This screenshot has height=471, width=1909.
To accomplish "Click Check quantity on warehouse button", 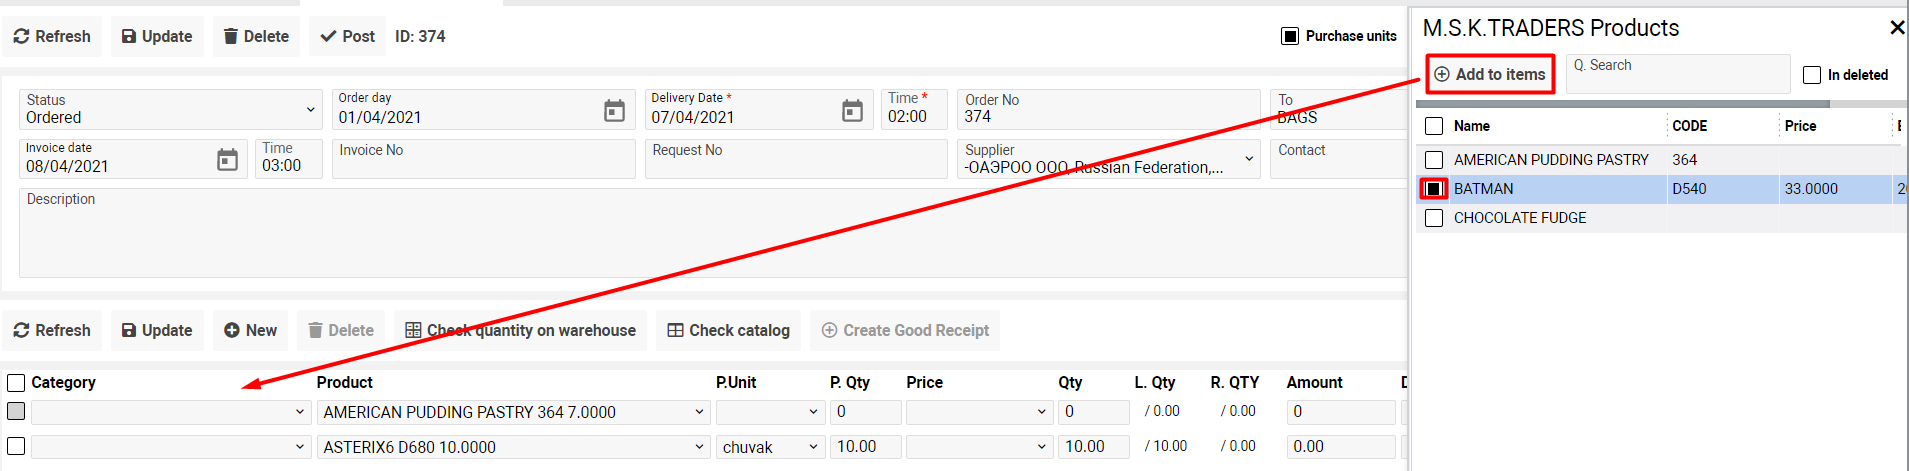I will pyautogui.click(x=520, y=330).
